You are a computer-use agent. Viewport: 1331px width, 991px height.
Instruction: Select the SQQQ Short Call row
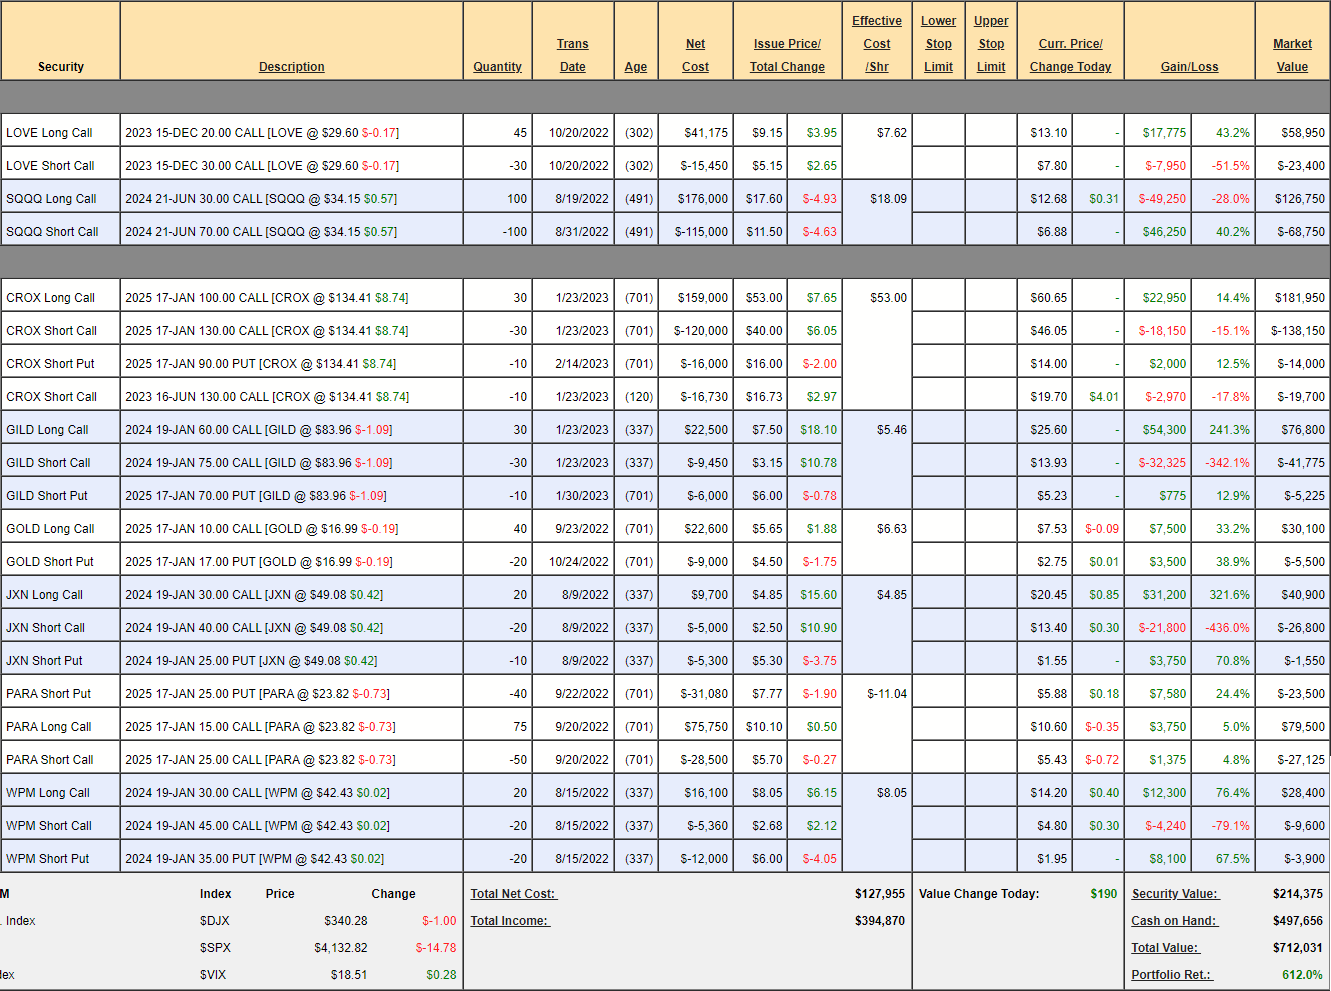click(60, 232)
